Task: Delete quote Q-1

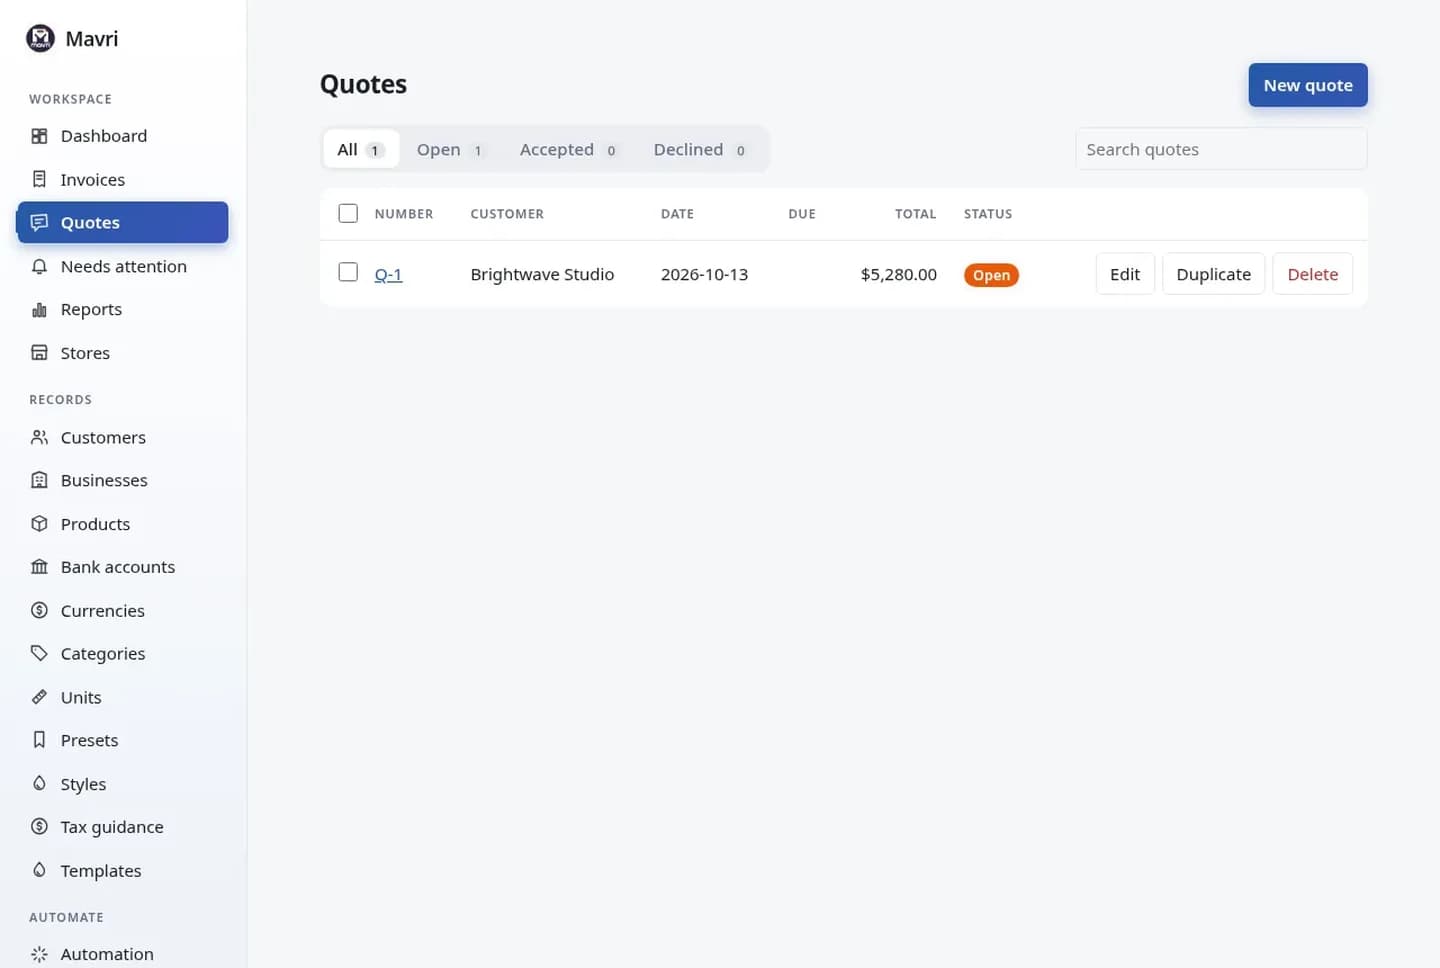Action: (1313, 274)
